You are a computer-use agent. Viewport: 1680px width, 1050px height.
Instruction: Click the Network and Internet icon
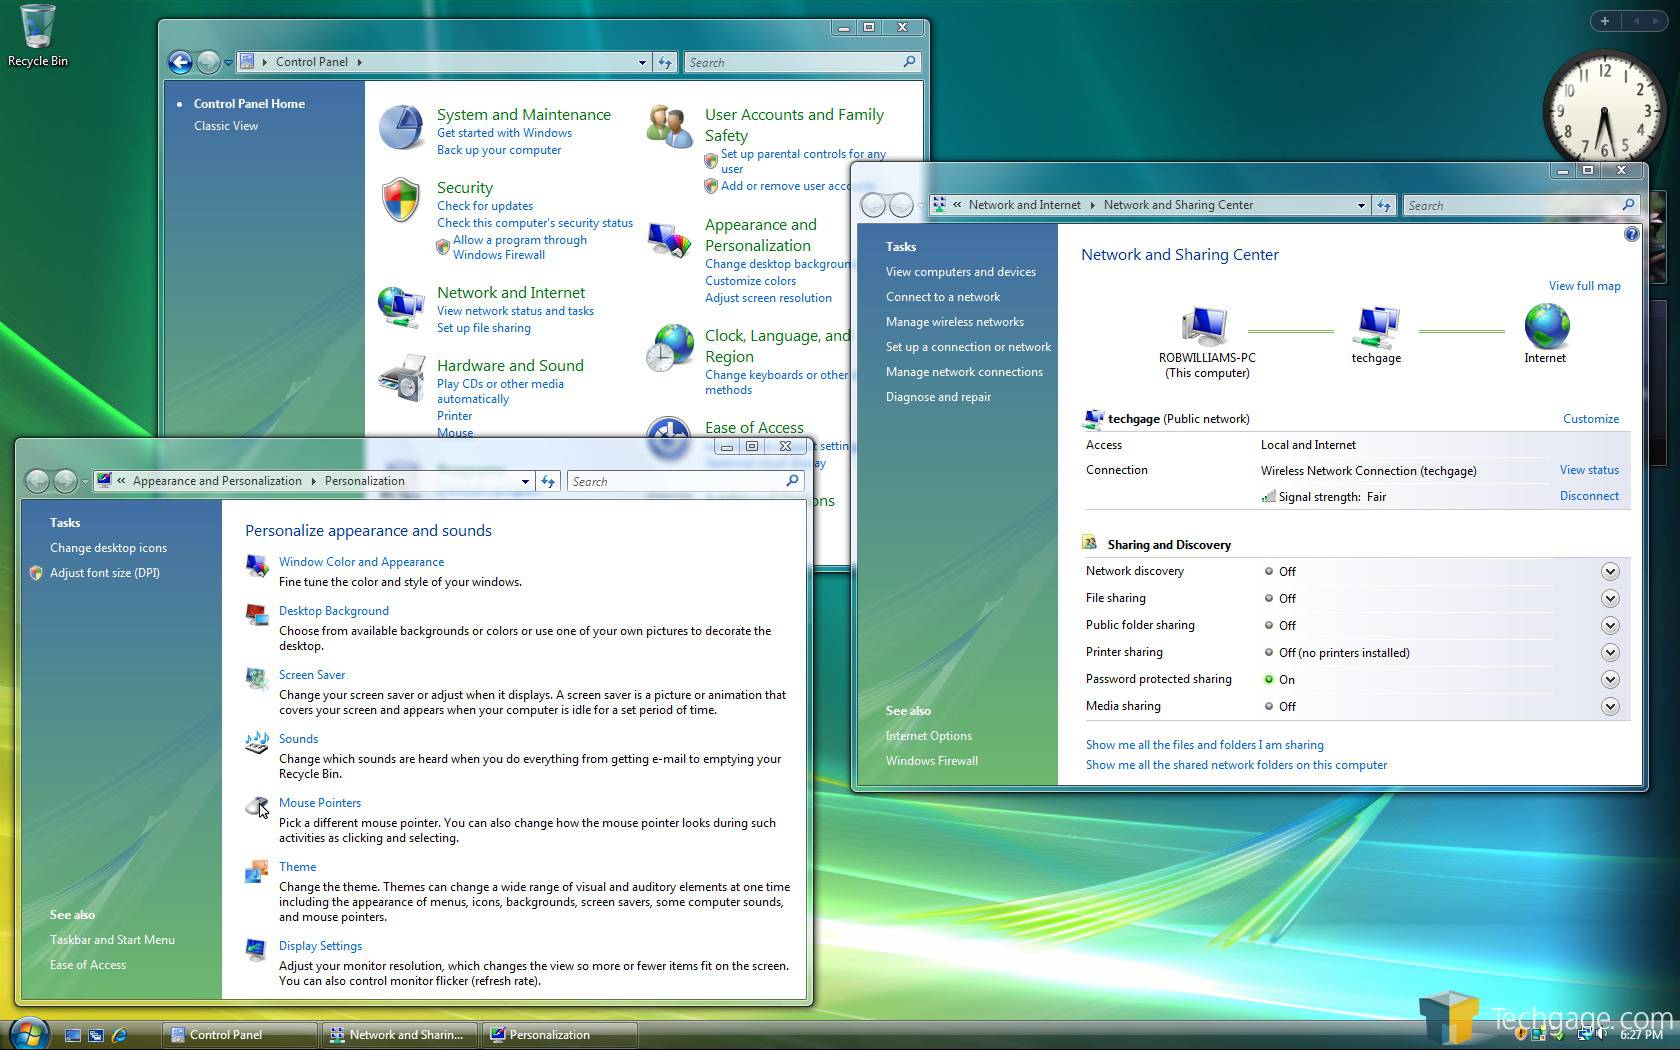tap(401, 306)
